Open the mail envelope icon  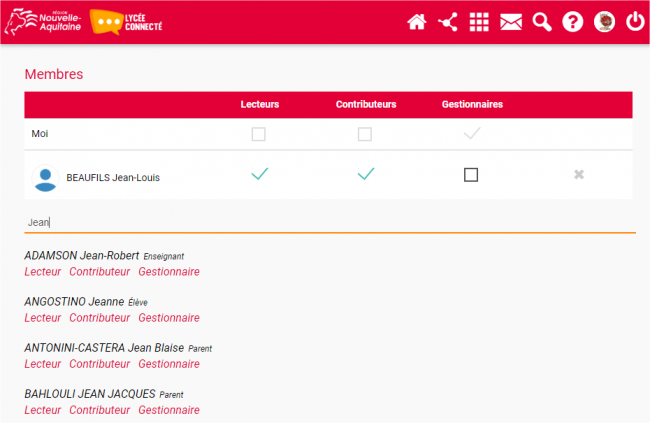point(511,22)
